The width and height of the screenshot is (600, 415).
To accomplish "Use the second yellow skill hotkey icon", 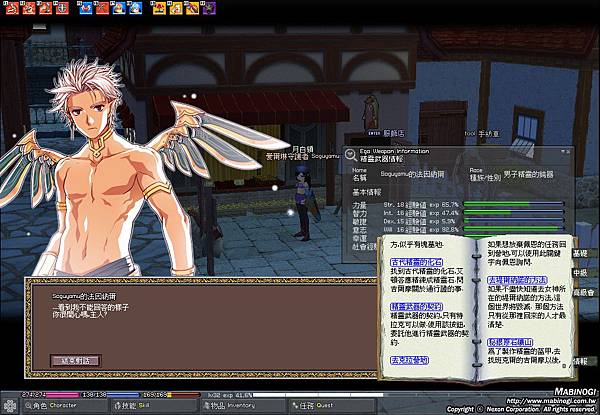I will (176, 8).
